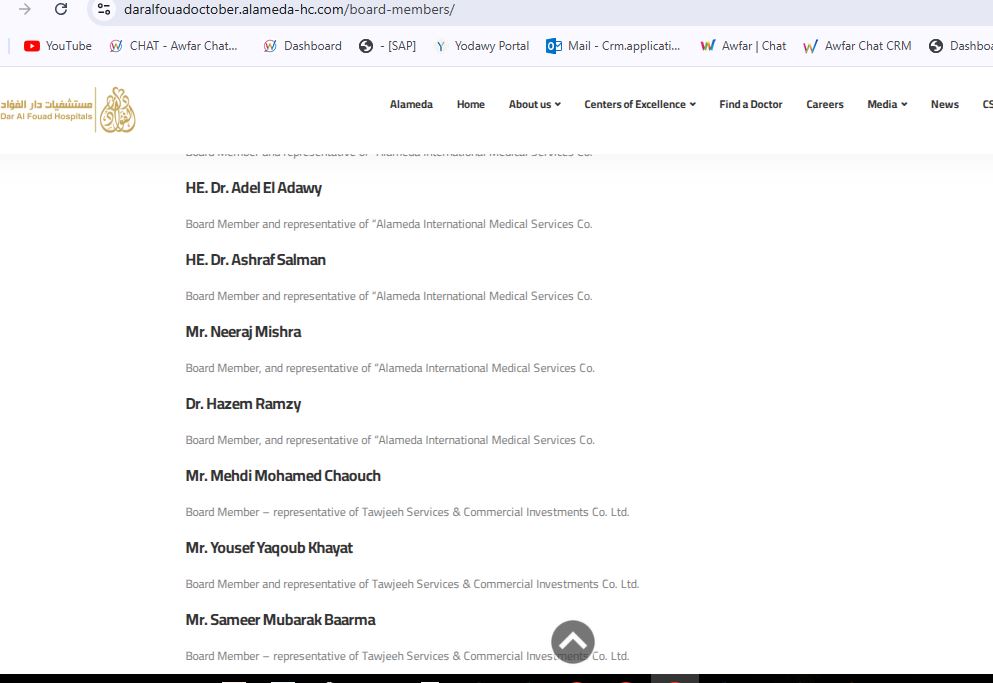Open the YouTube bookmark
This screenshot has height=683, width=993.
58,46
